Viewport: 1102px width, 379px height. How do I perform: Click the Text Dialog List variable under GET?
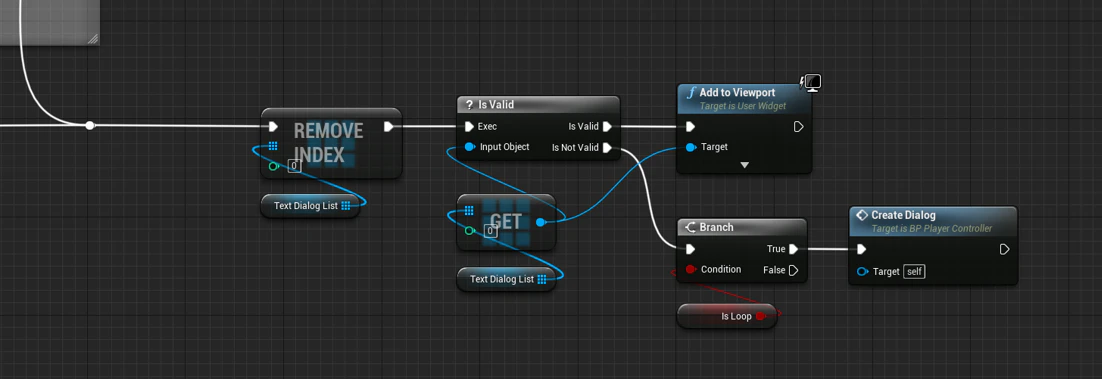point(506,279)
